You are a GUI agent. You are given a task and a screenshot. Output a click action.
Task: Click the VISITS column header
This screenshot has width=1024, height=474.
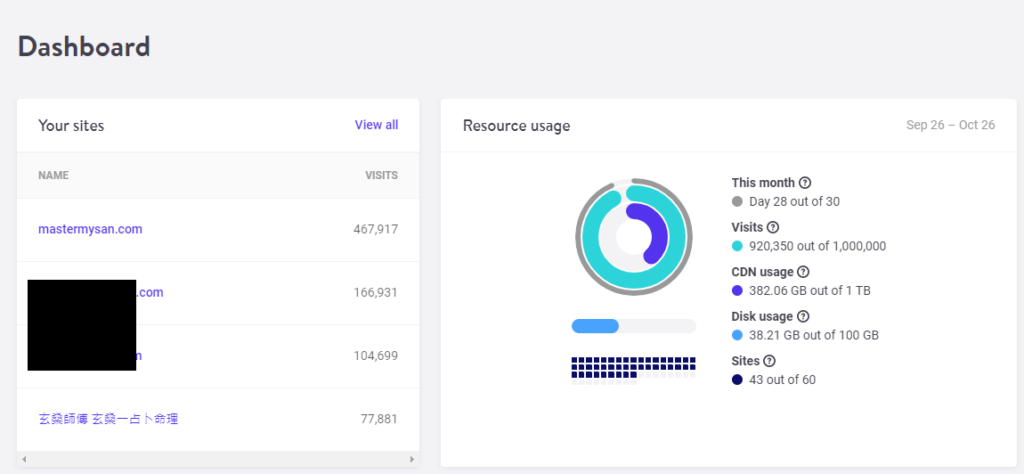(381, 176)
